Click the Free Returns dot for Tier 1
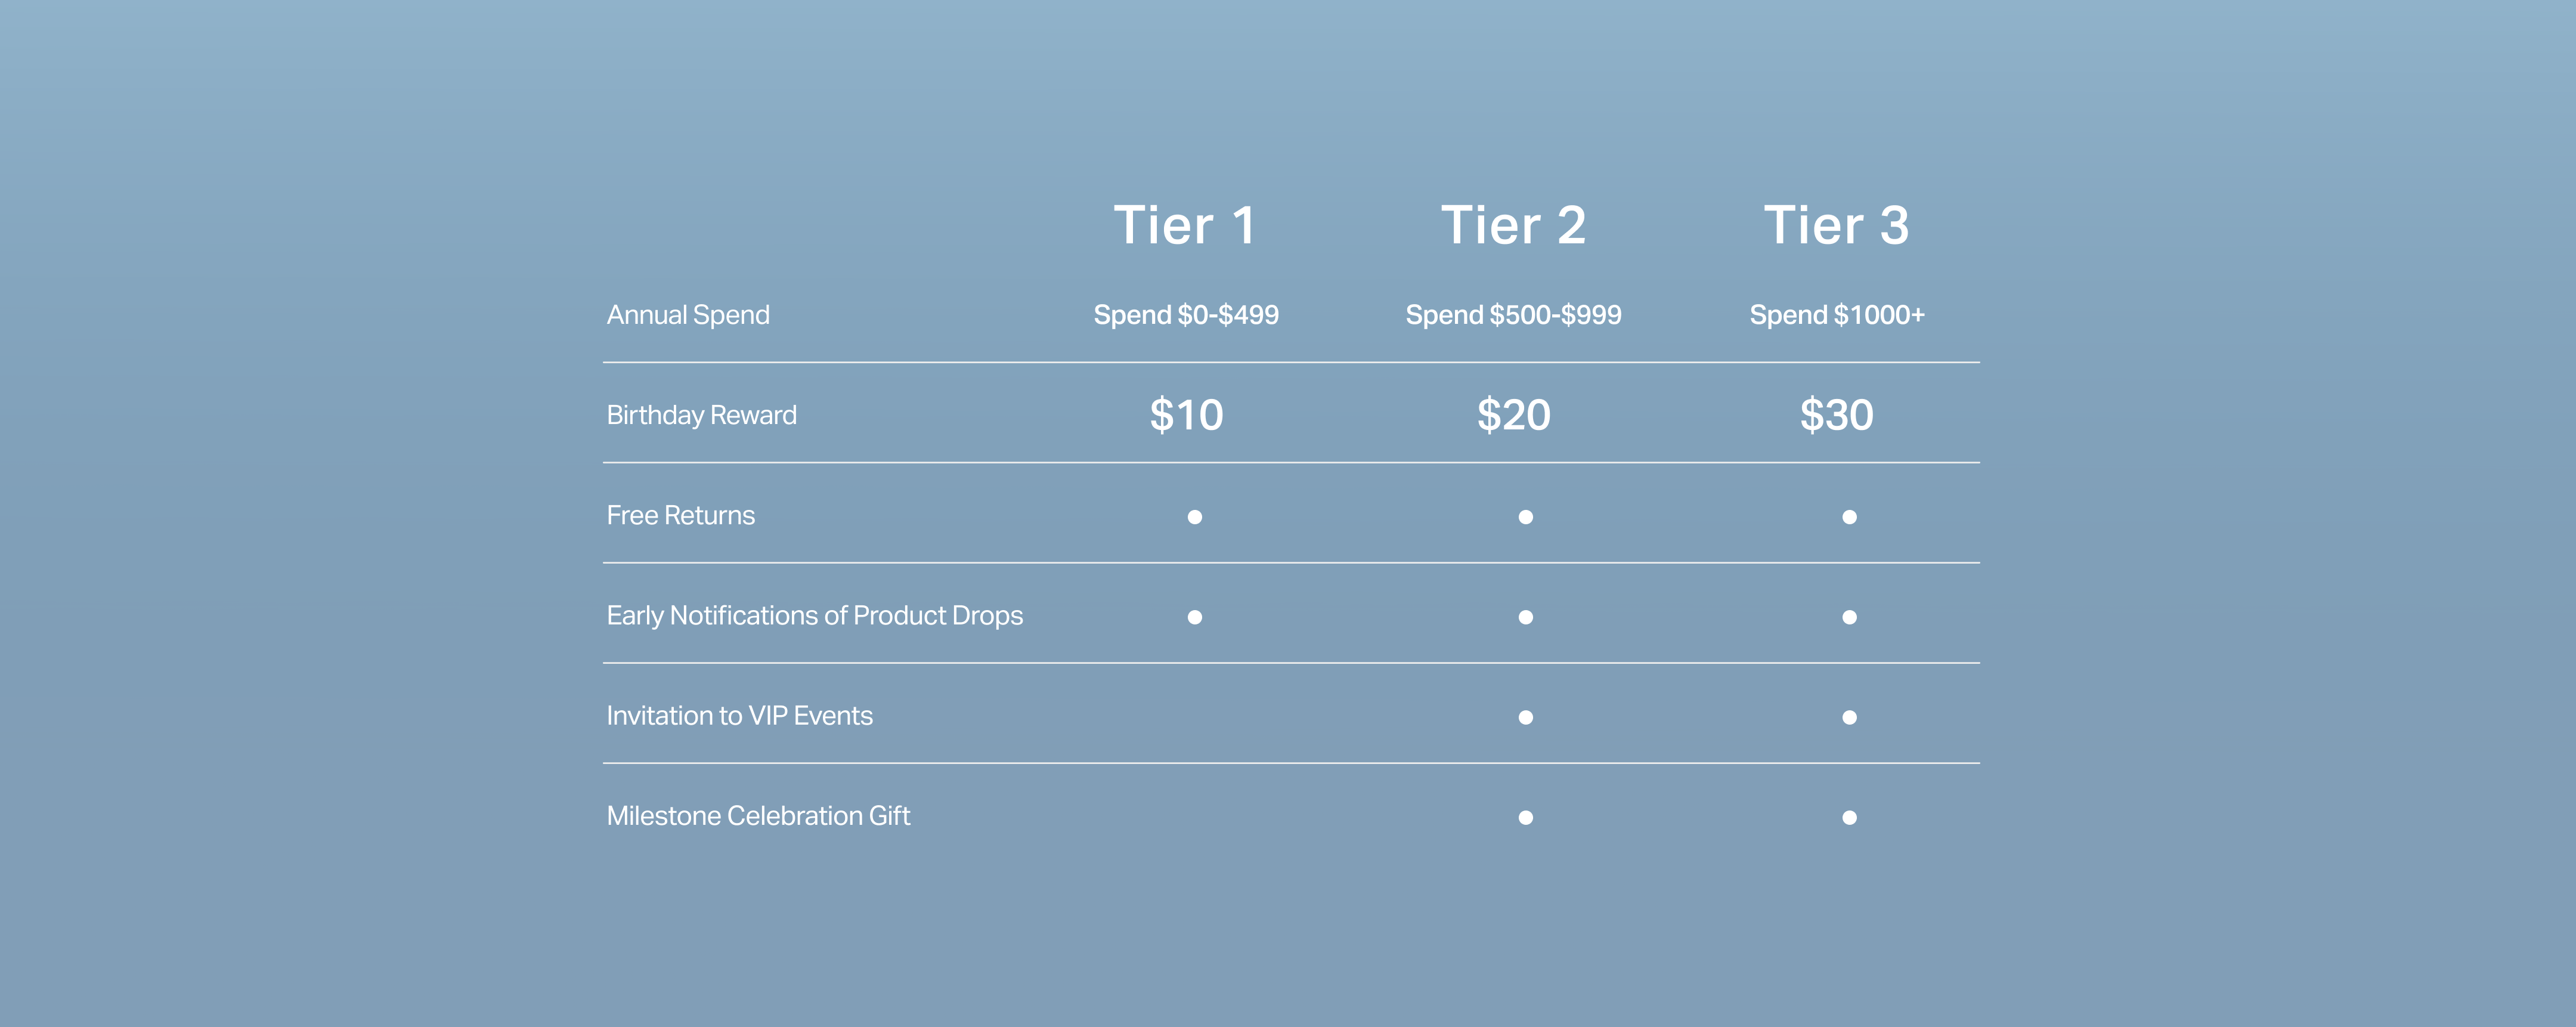The image size is (2576, 1027). click(1194, 517)
